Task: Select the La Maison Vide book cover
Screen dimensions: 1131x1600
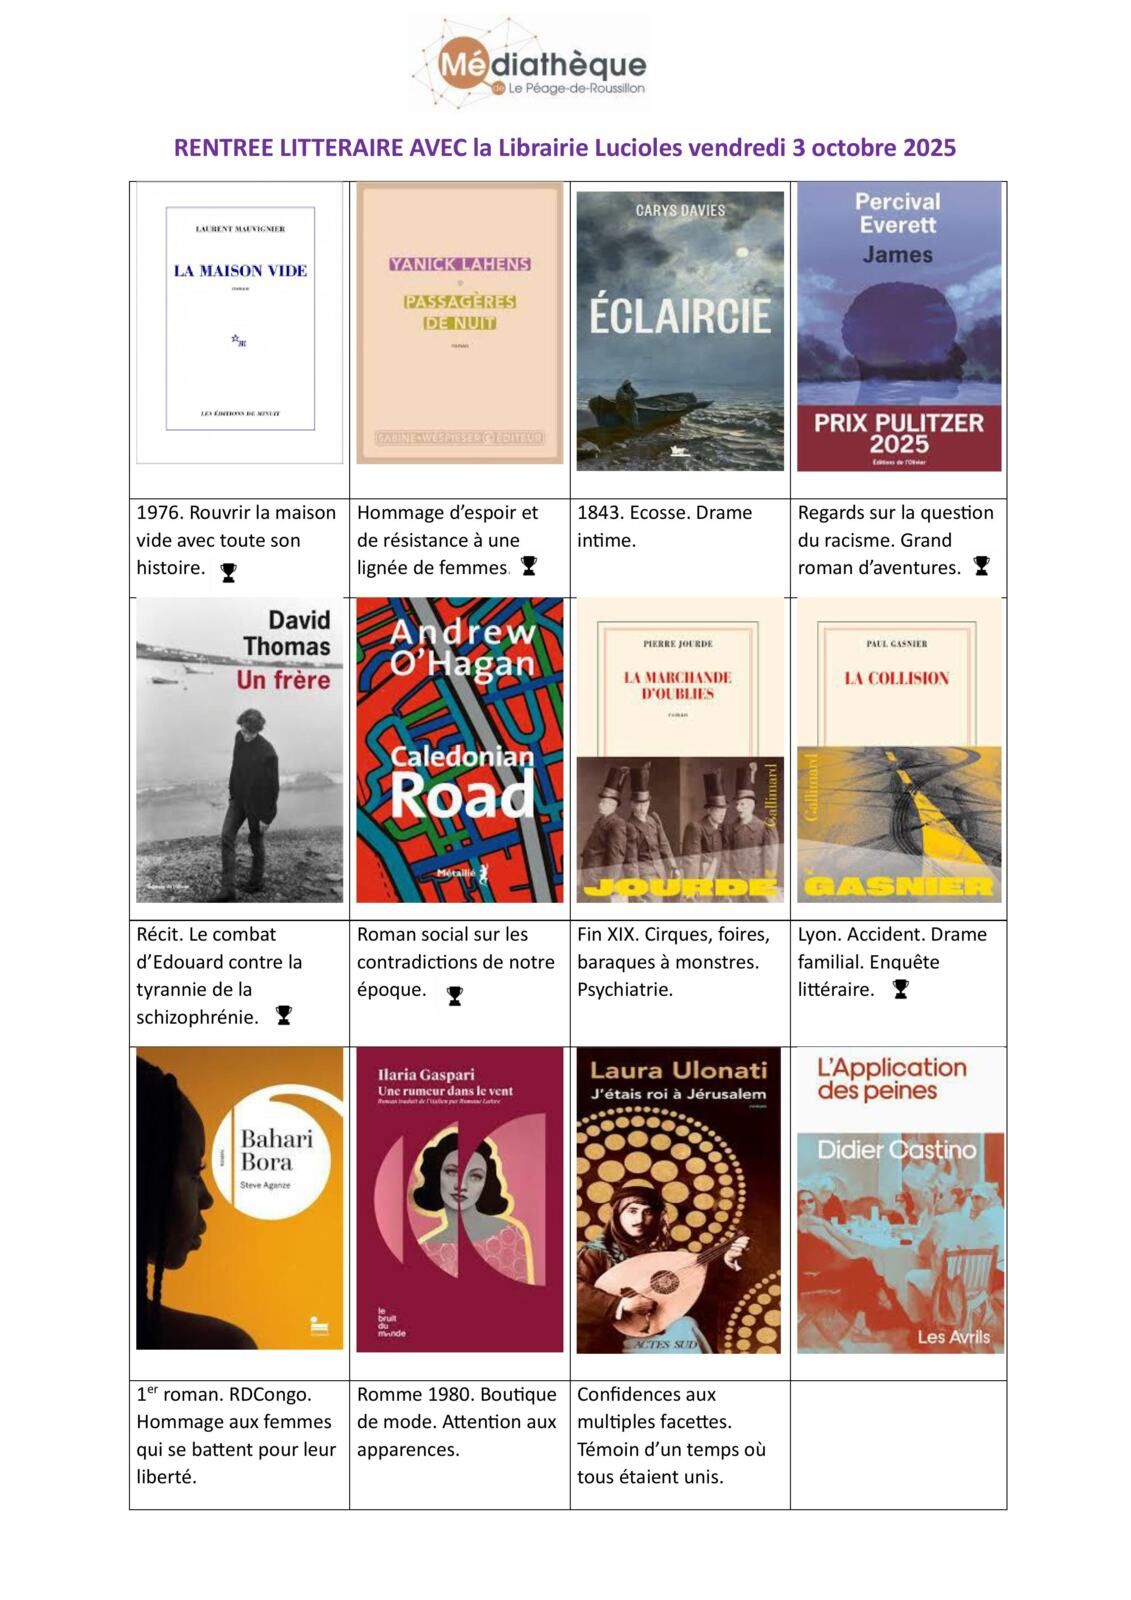Action: tap(240, 322)
